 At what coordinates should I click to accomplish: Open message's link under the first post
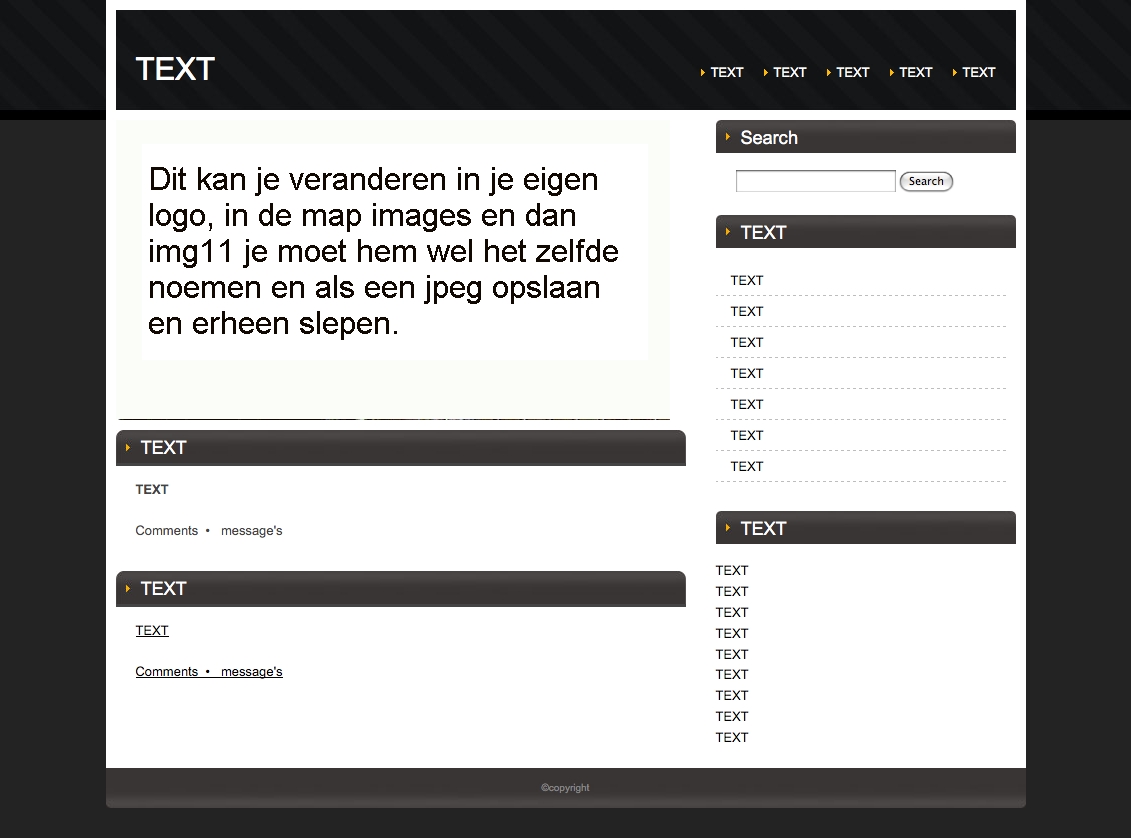[252, 530]
